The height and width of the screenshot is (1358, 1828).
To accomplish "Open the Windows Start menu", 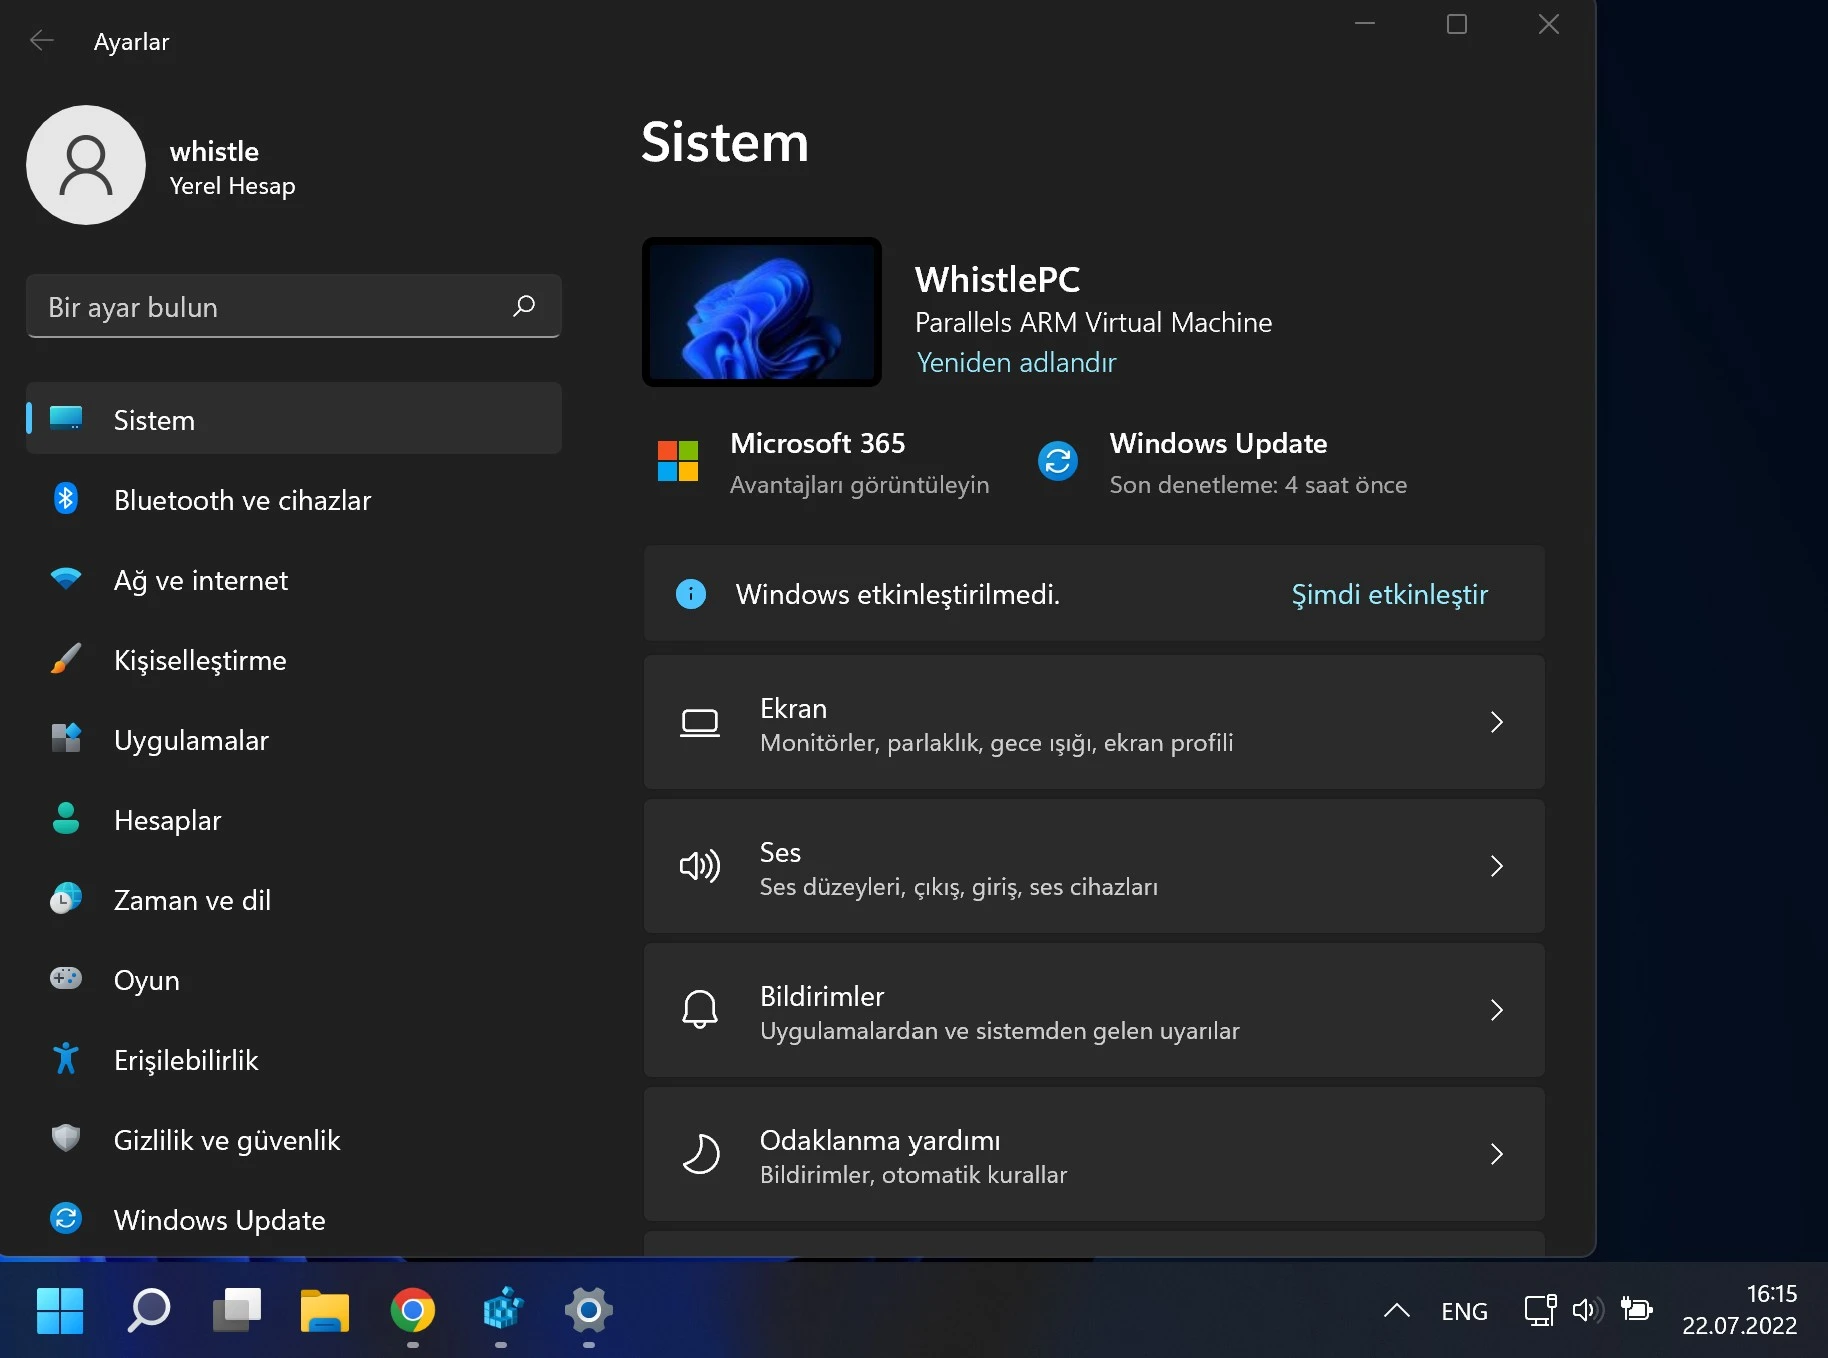I will (60, 1310).
